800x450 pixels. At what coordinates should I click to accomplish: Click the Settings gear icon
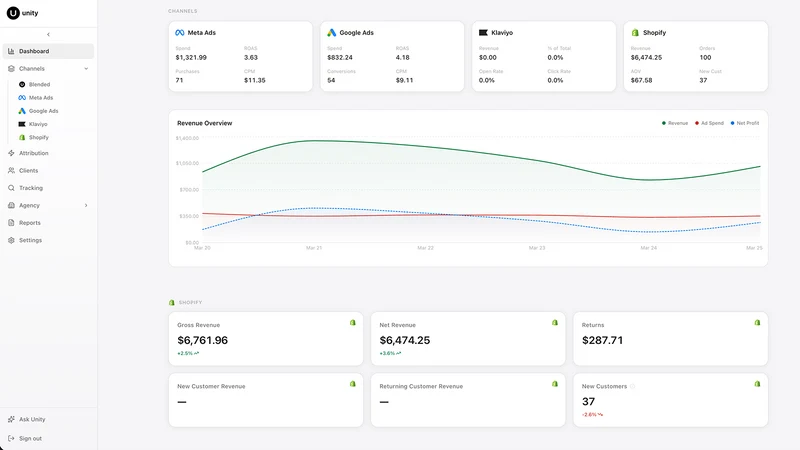click(x=11, y=240)
